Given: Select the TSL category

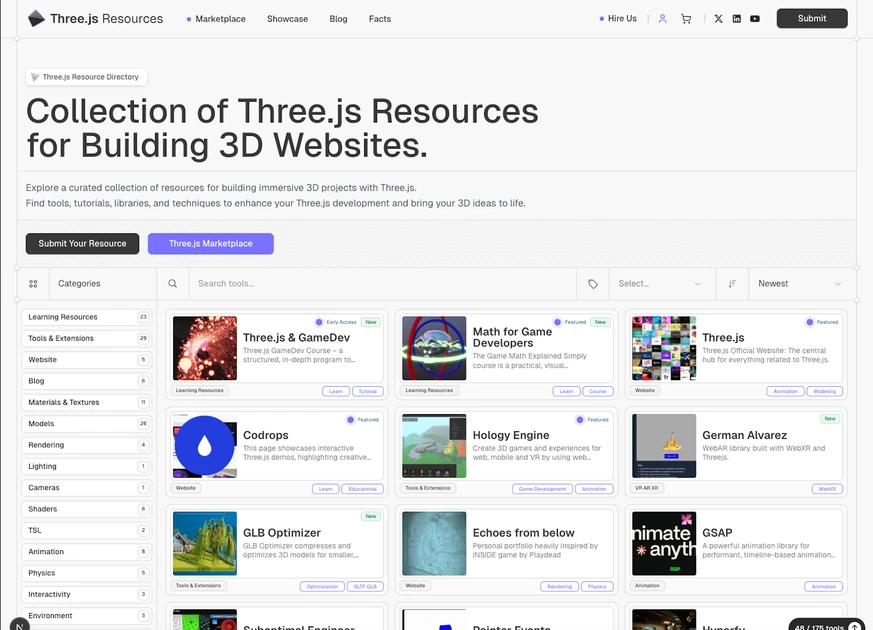Looking at the screenshot, I should (86, 530).
